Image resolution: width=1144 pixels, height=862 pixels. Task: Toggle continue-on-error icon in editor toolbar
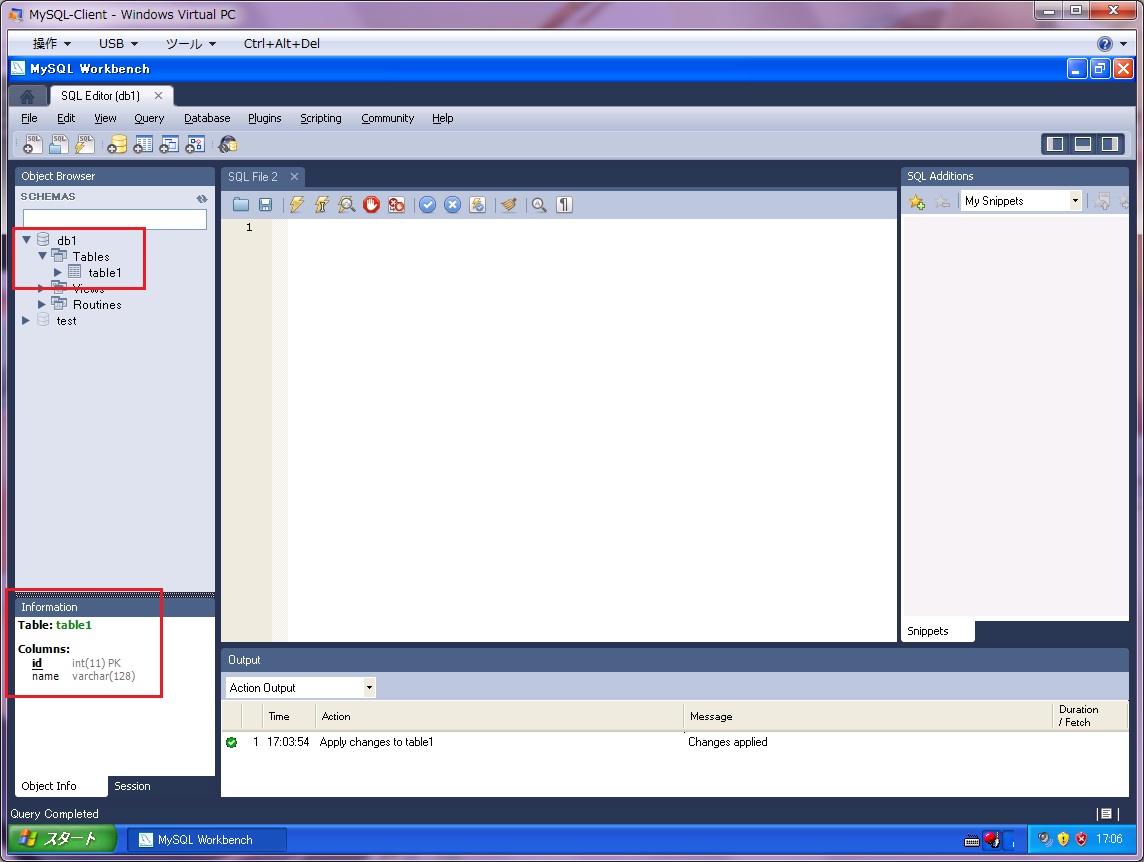[396, 205]
